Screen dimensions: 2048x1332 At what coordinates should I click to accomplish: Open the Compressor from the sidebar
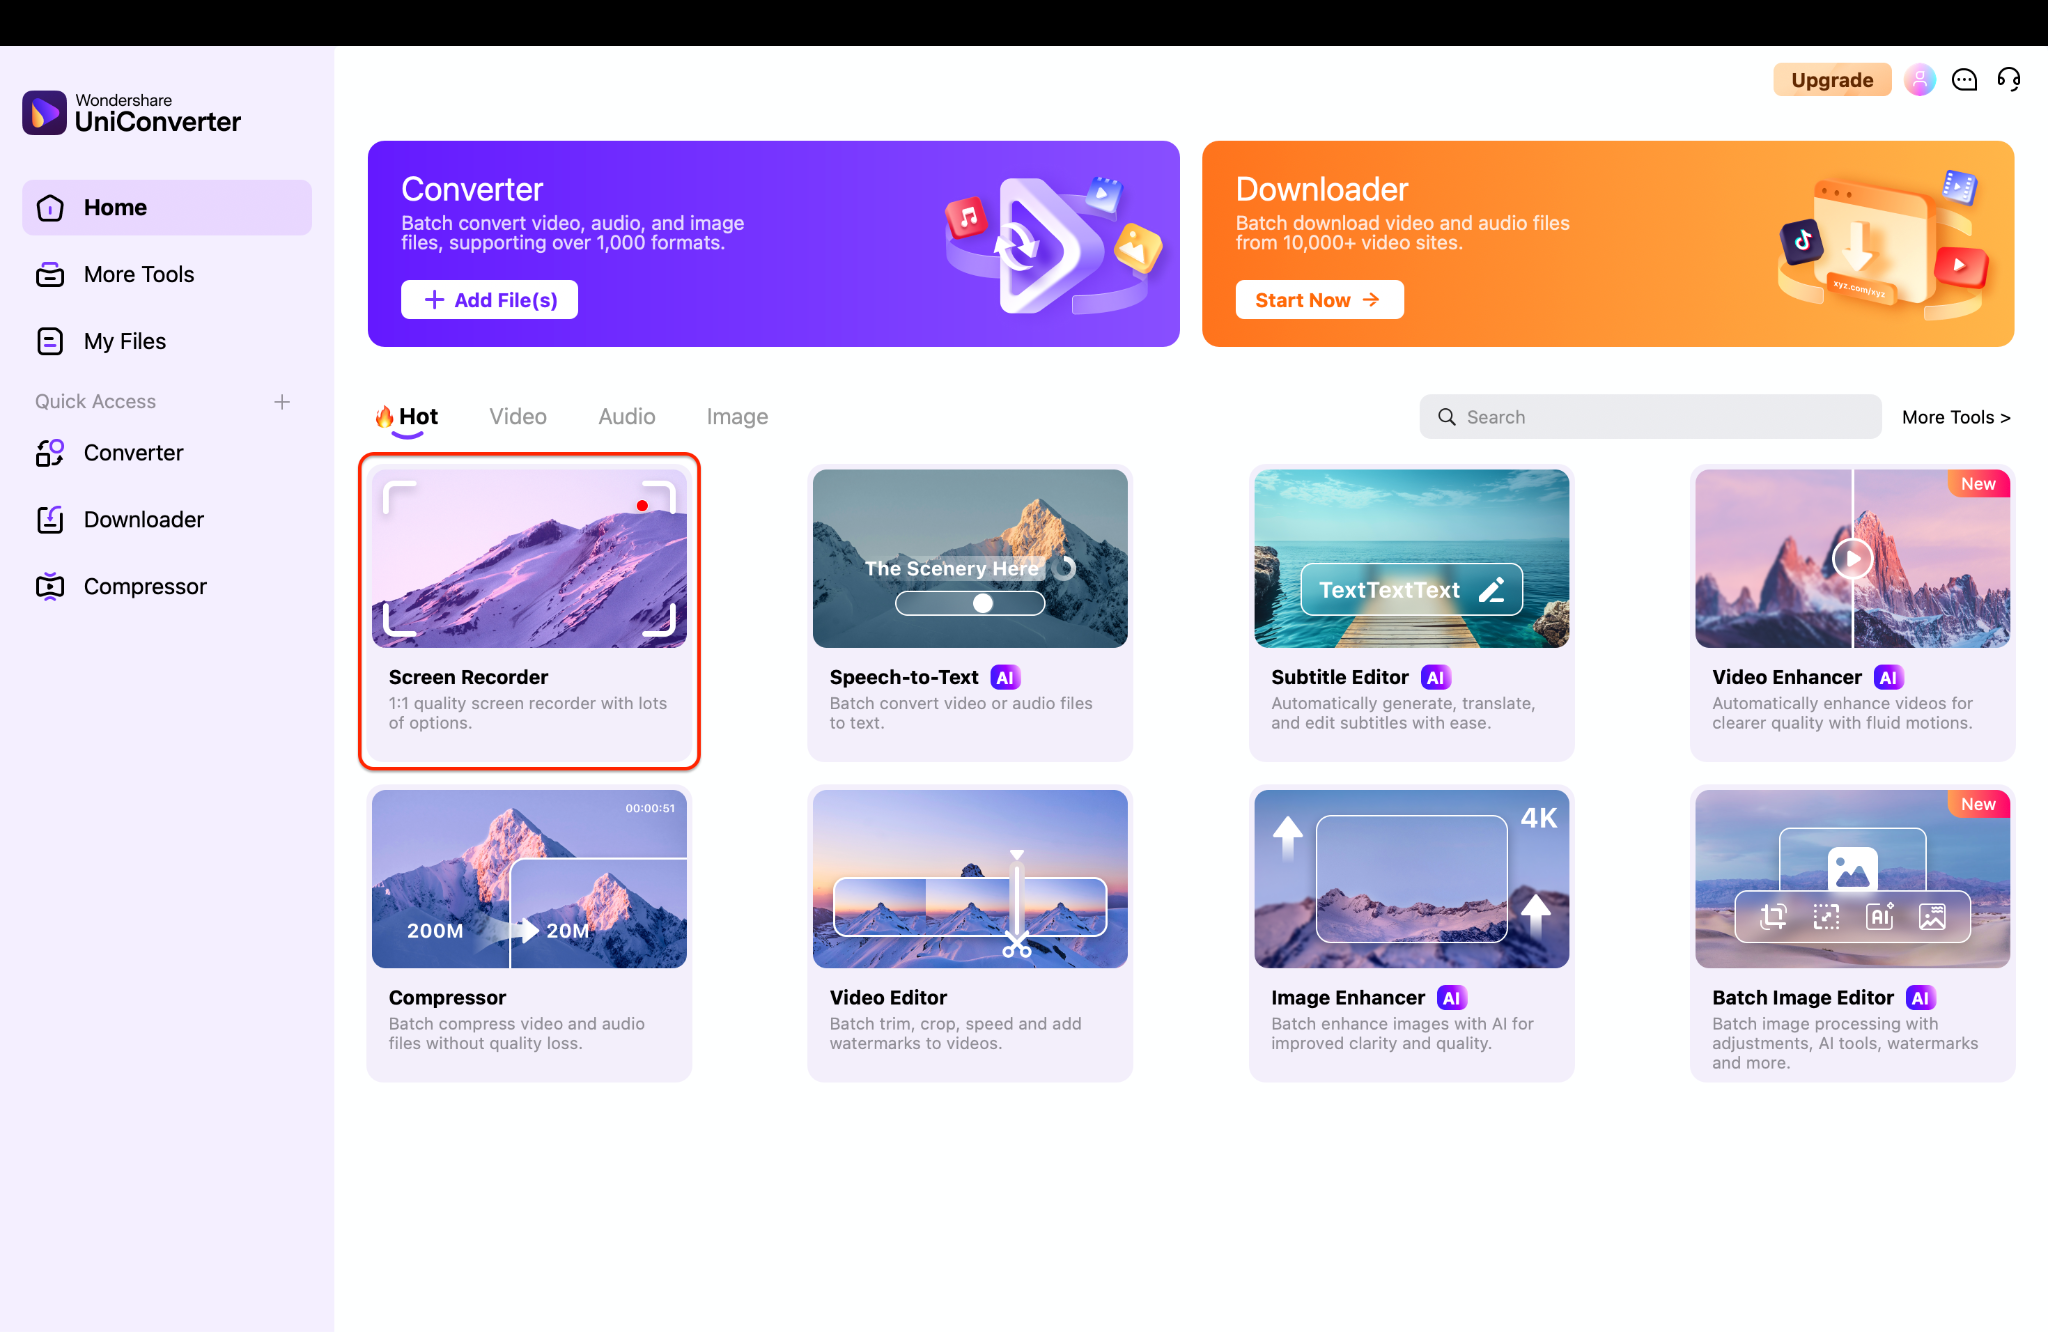coord(145,586)
